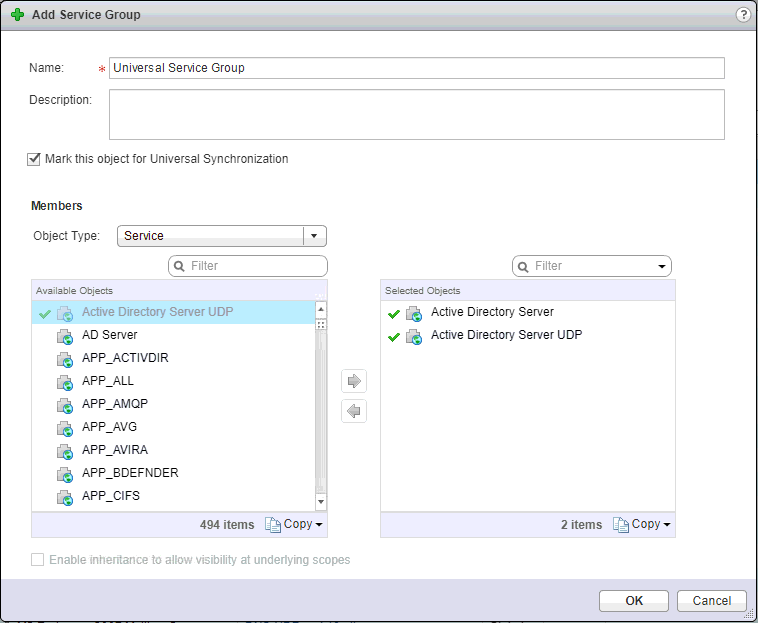Screen dimensions: 758x623
Task: Open the Copy menu under Available Objects
Action: [x=294, y=525]
